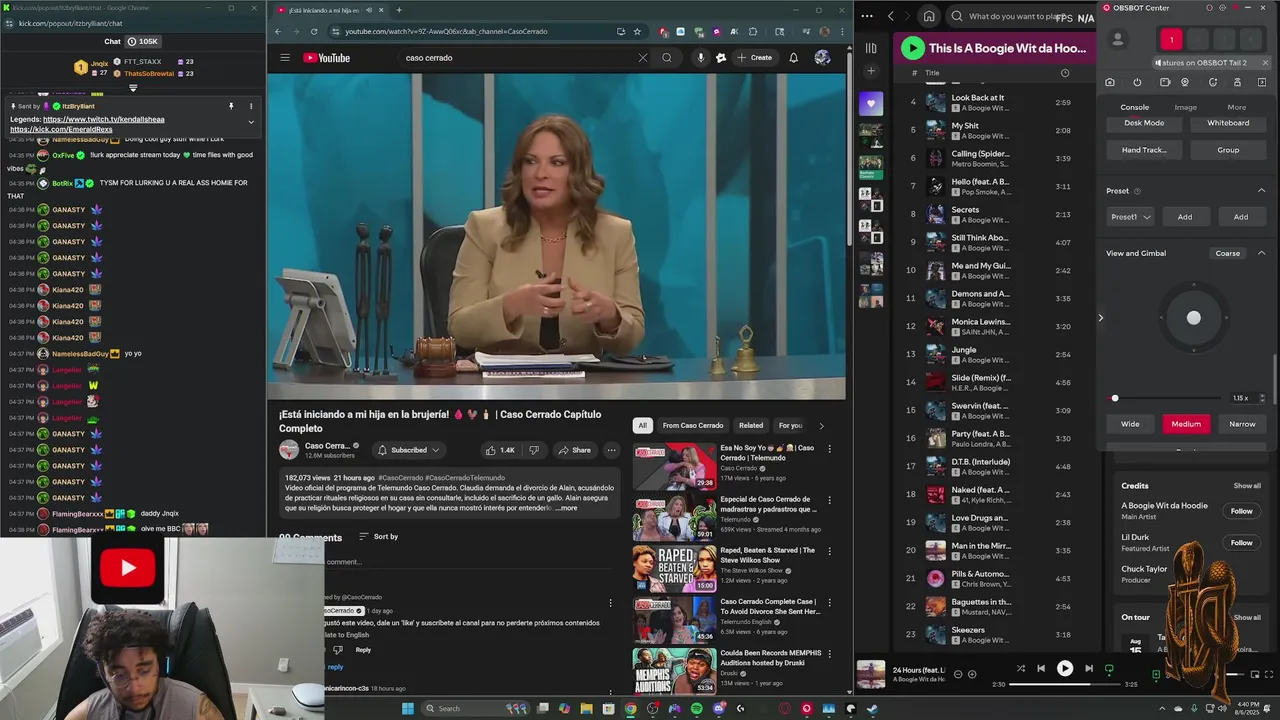This screenshot has width=1280, height=720.
Task: Go to Spotify Home icon
Action: click(x=929, y=16)
